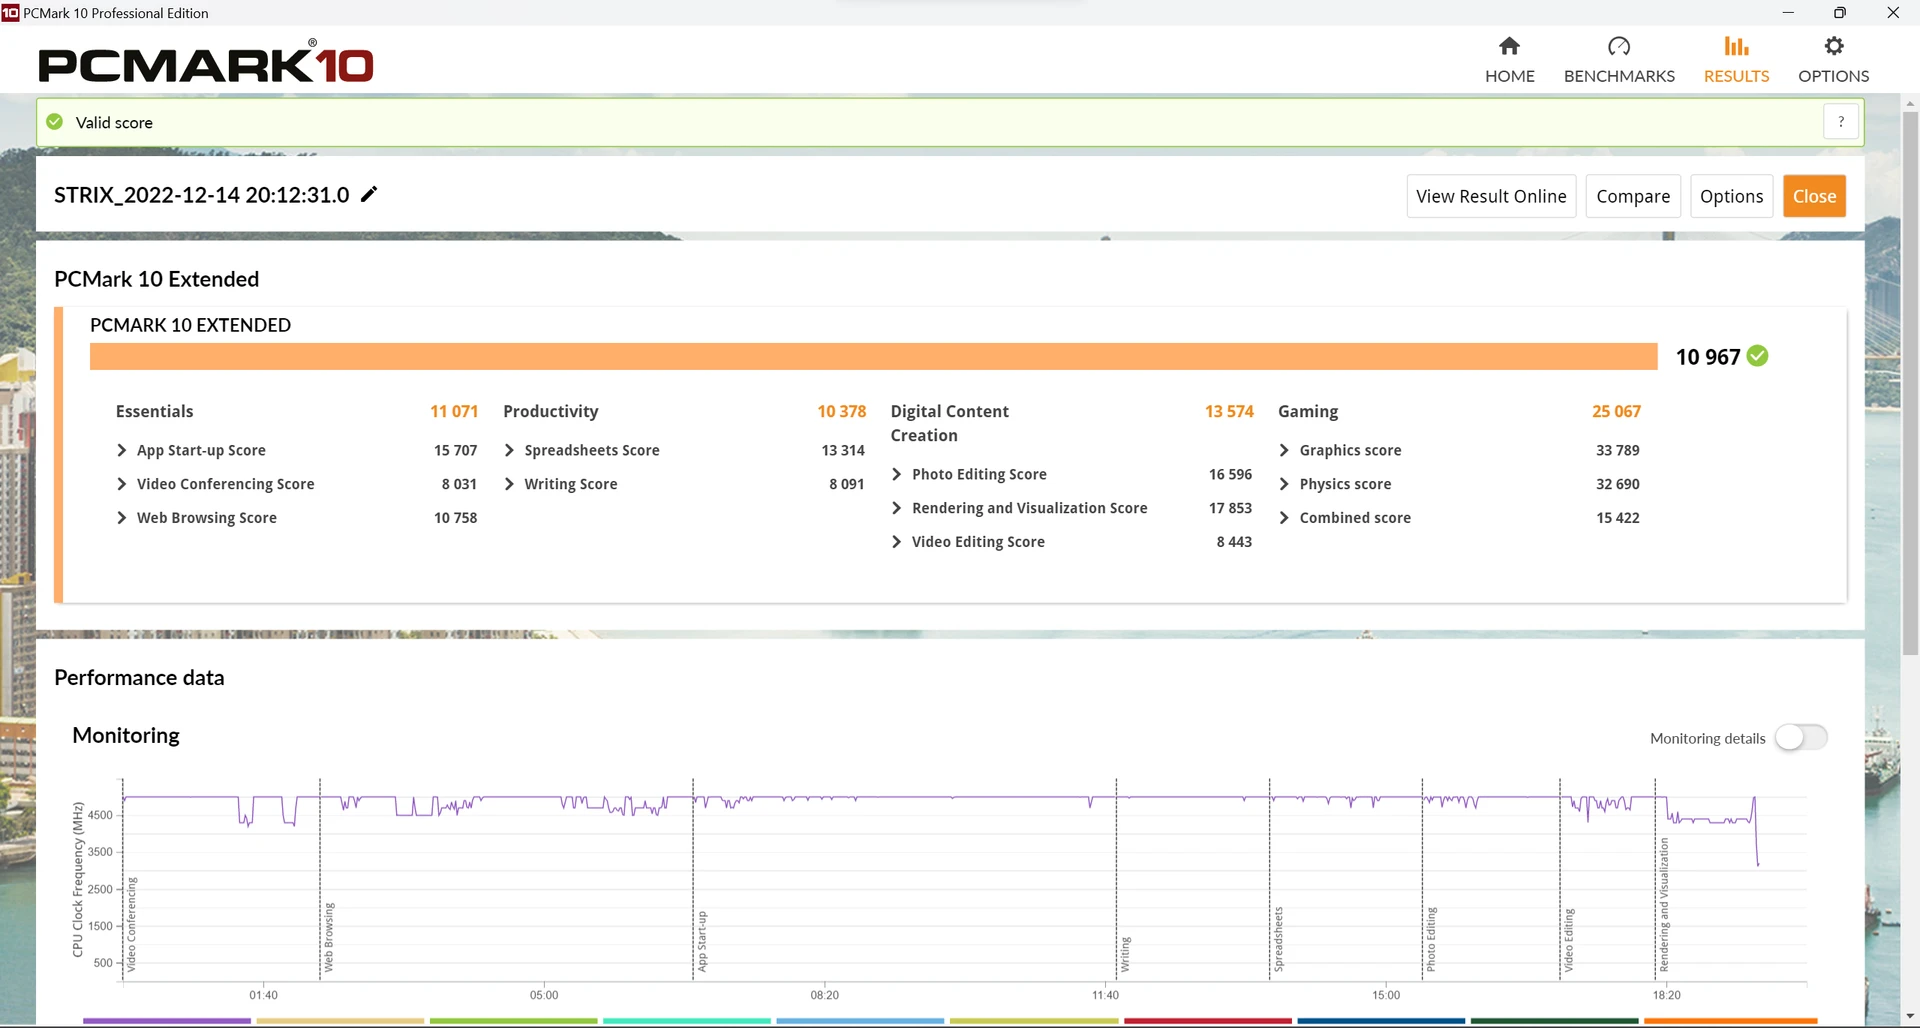The image size is (1920, 1028).
Task: Open the Home tab icon
Action: click(1509, 46)
